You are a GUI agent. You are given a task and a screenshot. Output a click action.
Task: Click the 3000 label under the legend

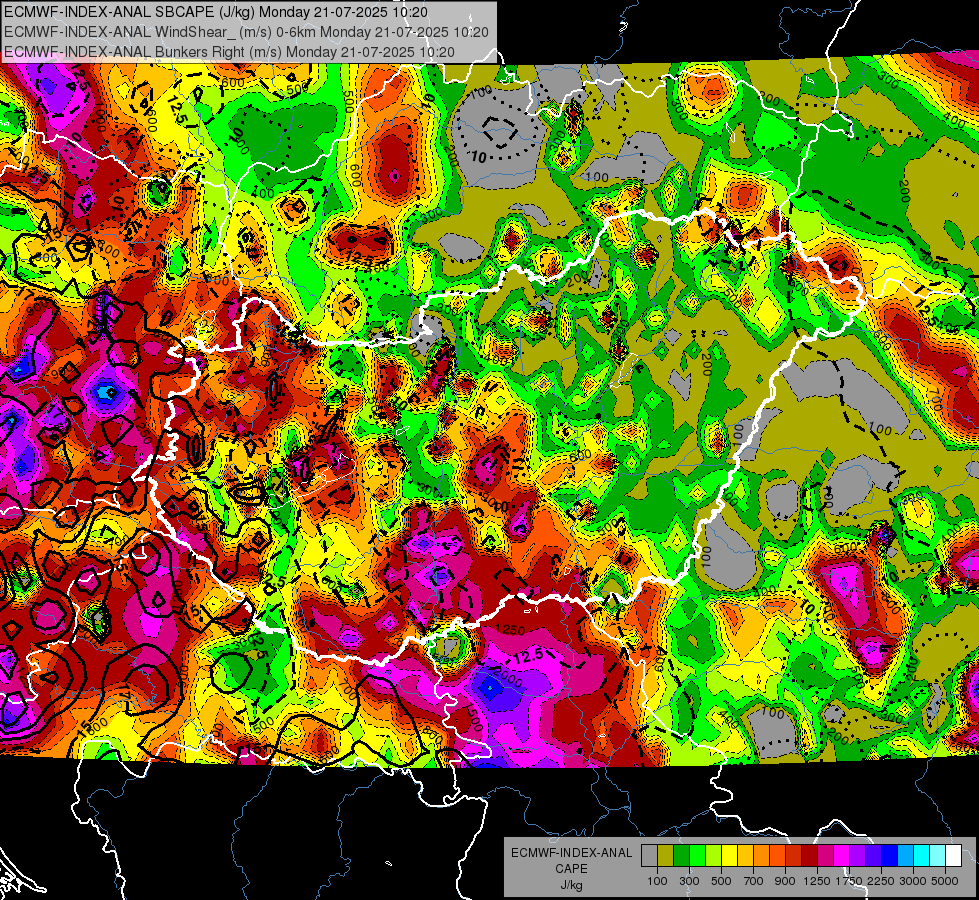point(913,881)
